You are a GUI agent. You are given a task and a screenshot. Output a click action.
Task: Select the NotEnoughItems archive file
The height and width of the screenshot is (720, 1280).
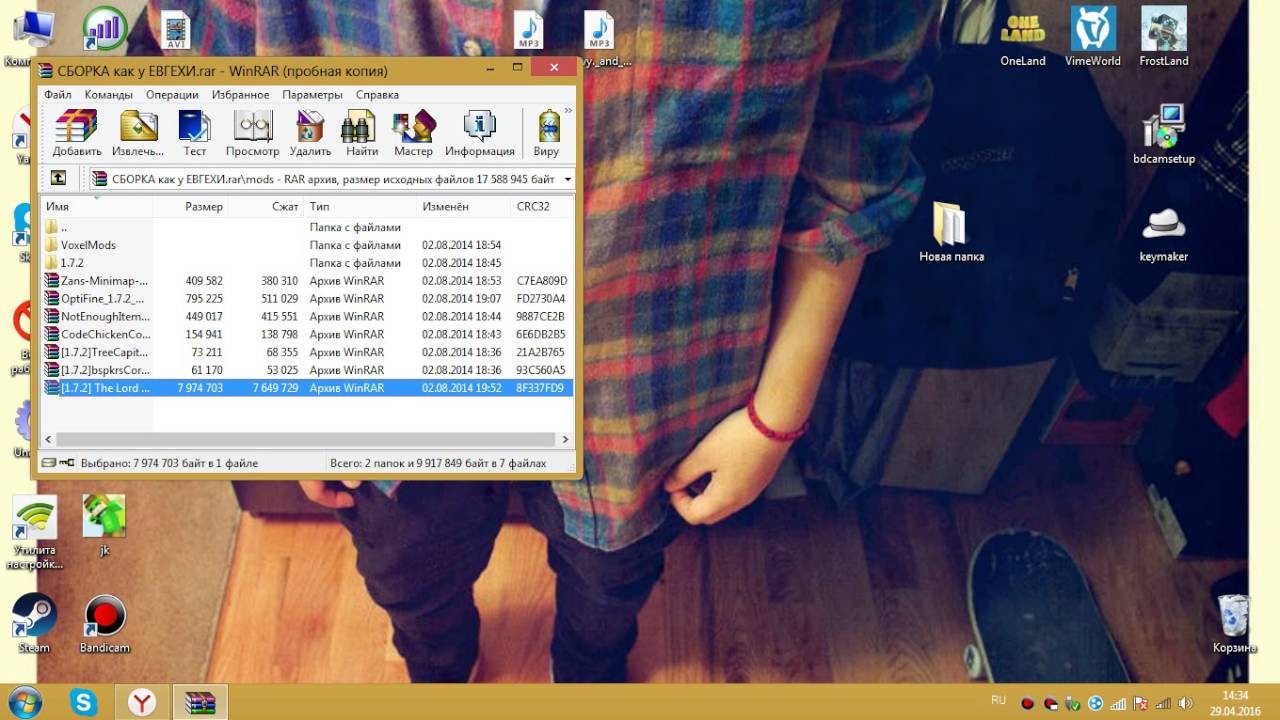point(308,317)
